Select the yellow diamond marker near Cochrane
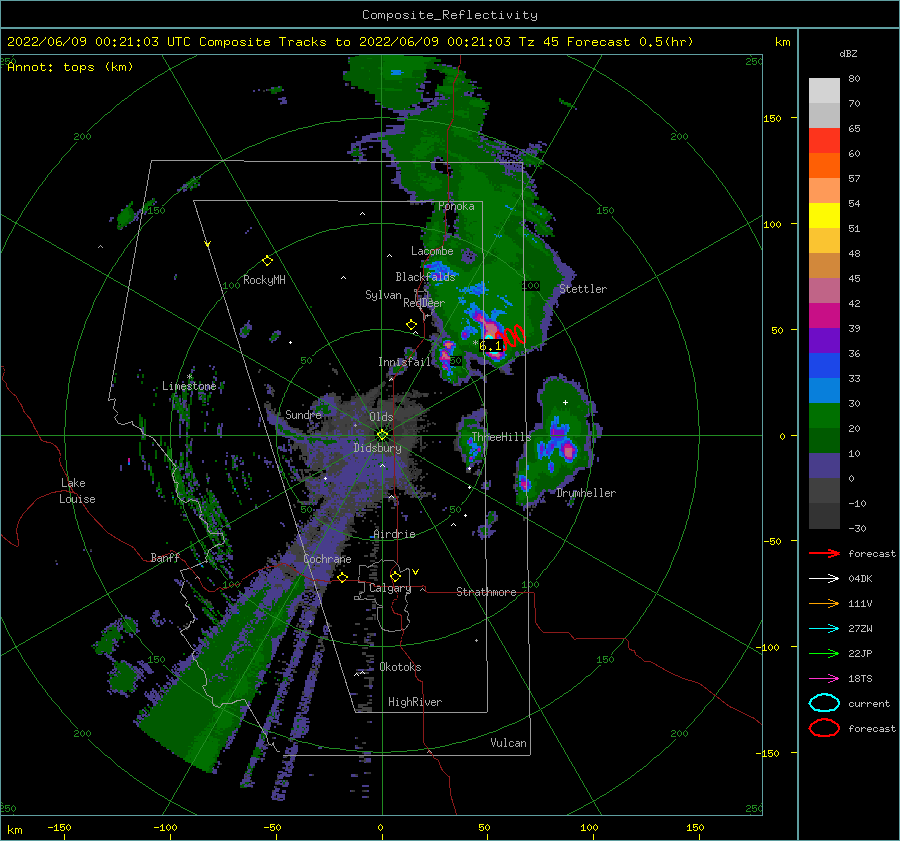Image resolution: width=900 pixels, height=841 pixels. [x=343, y=577]
